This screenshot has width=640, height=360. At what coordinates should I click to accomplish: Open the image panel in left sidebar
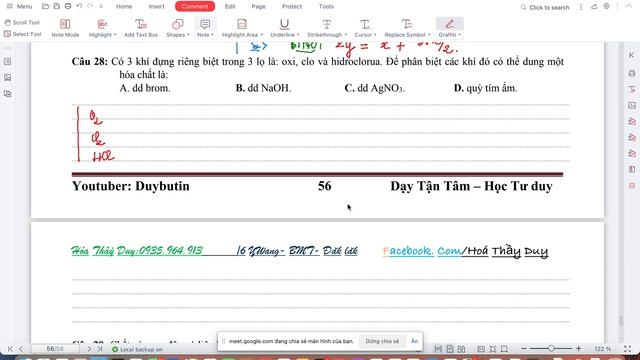pos(7,78)
